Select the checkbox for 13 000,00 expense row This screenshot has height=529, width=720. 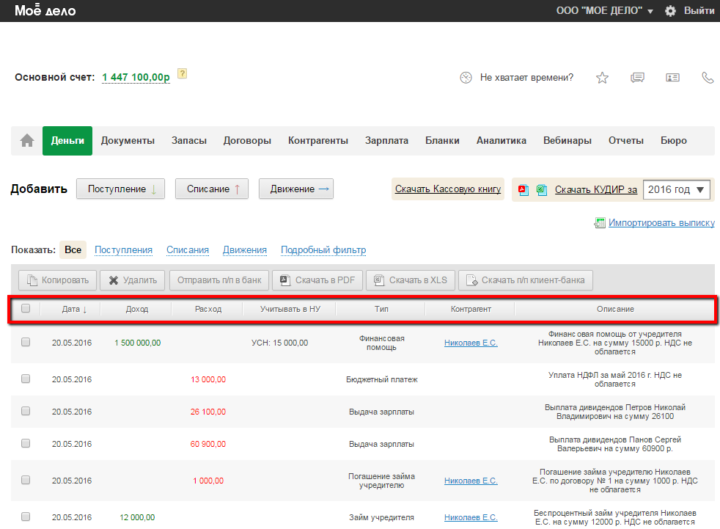[x=26, y=379]
